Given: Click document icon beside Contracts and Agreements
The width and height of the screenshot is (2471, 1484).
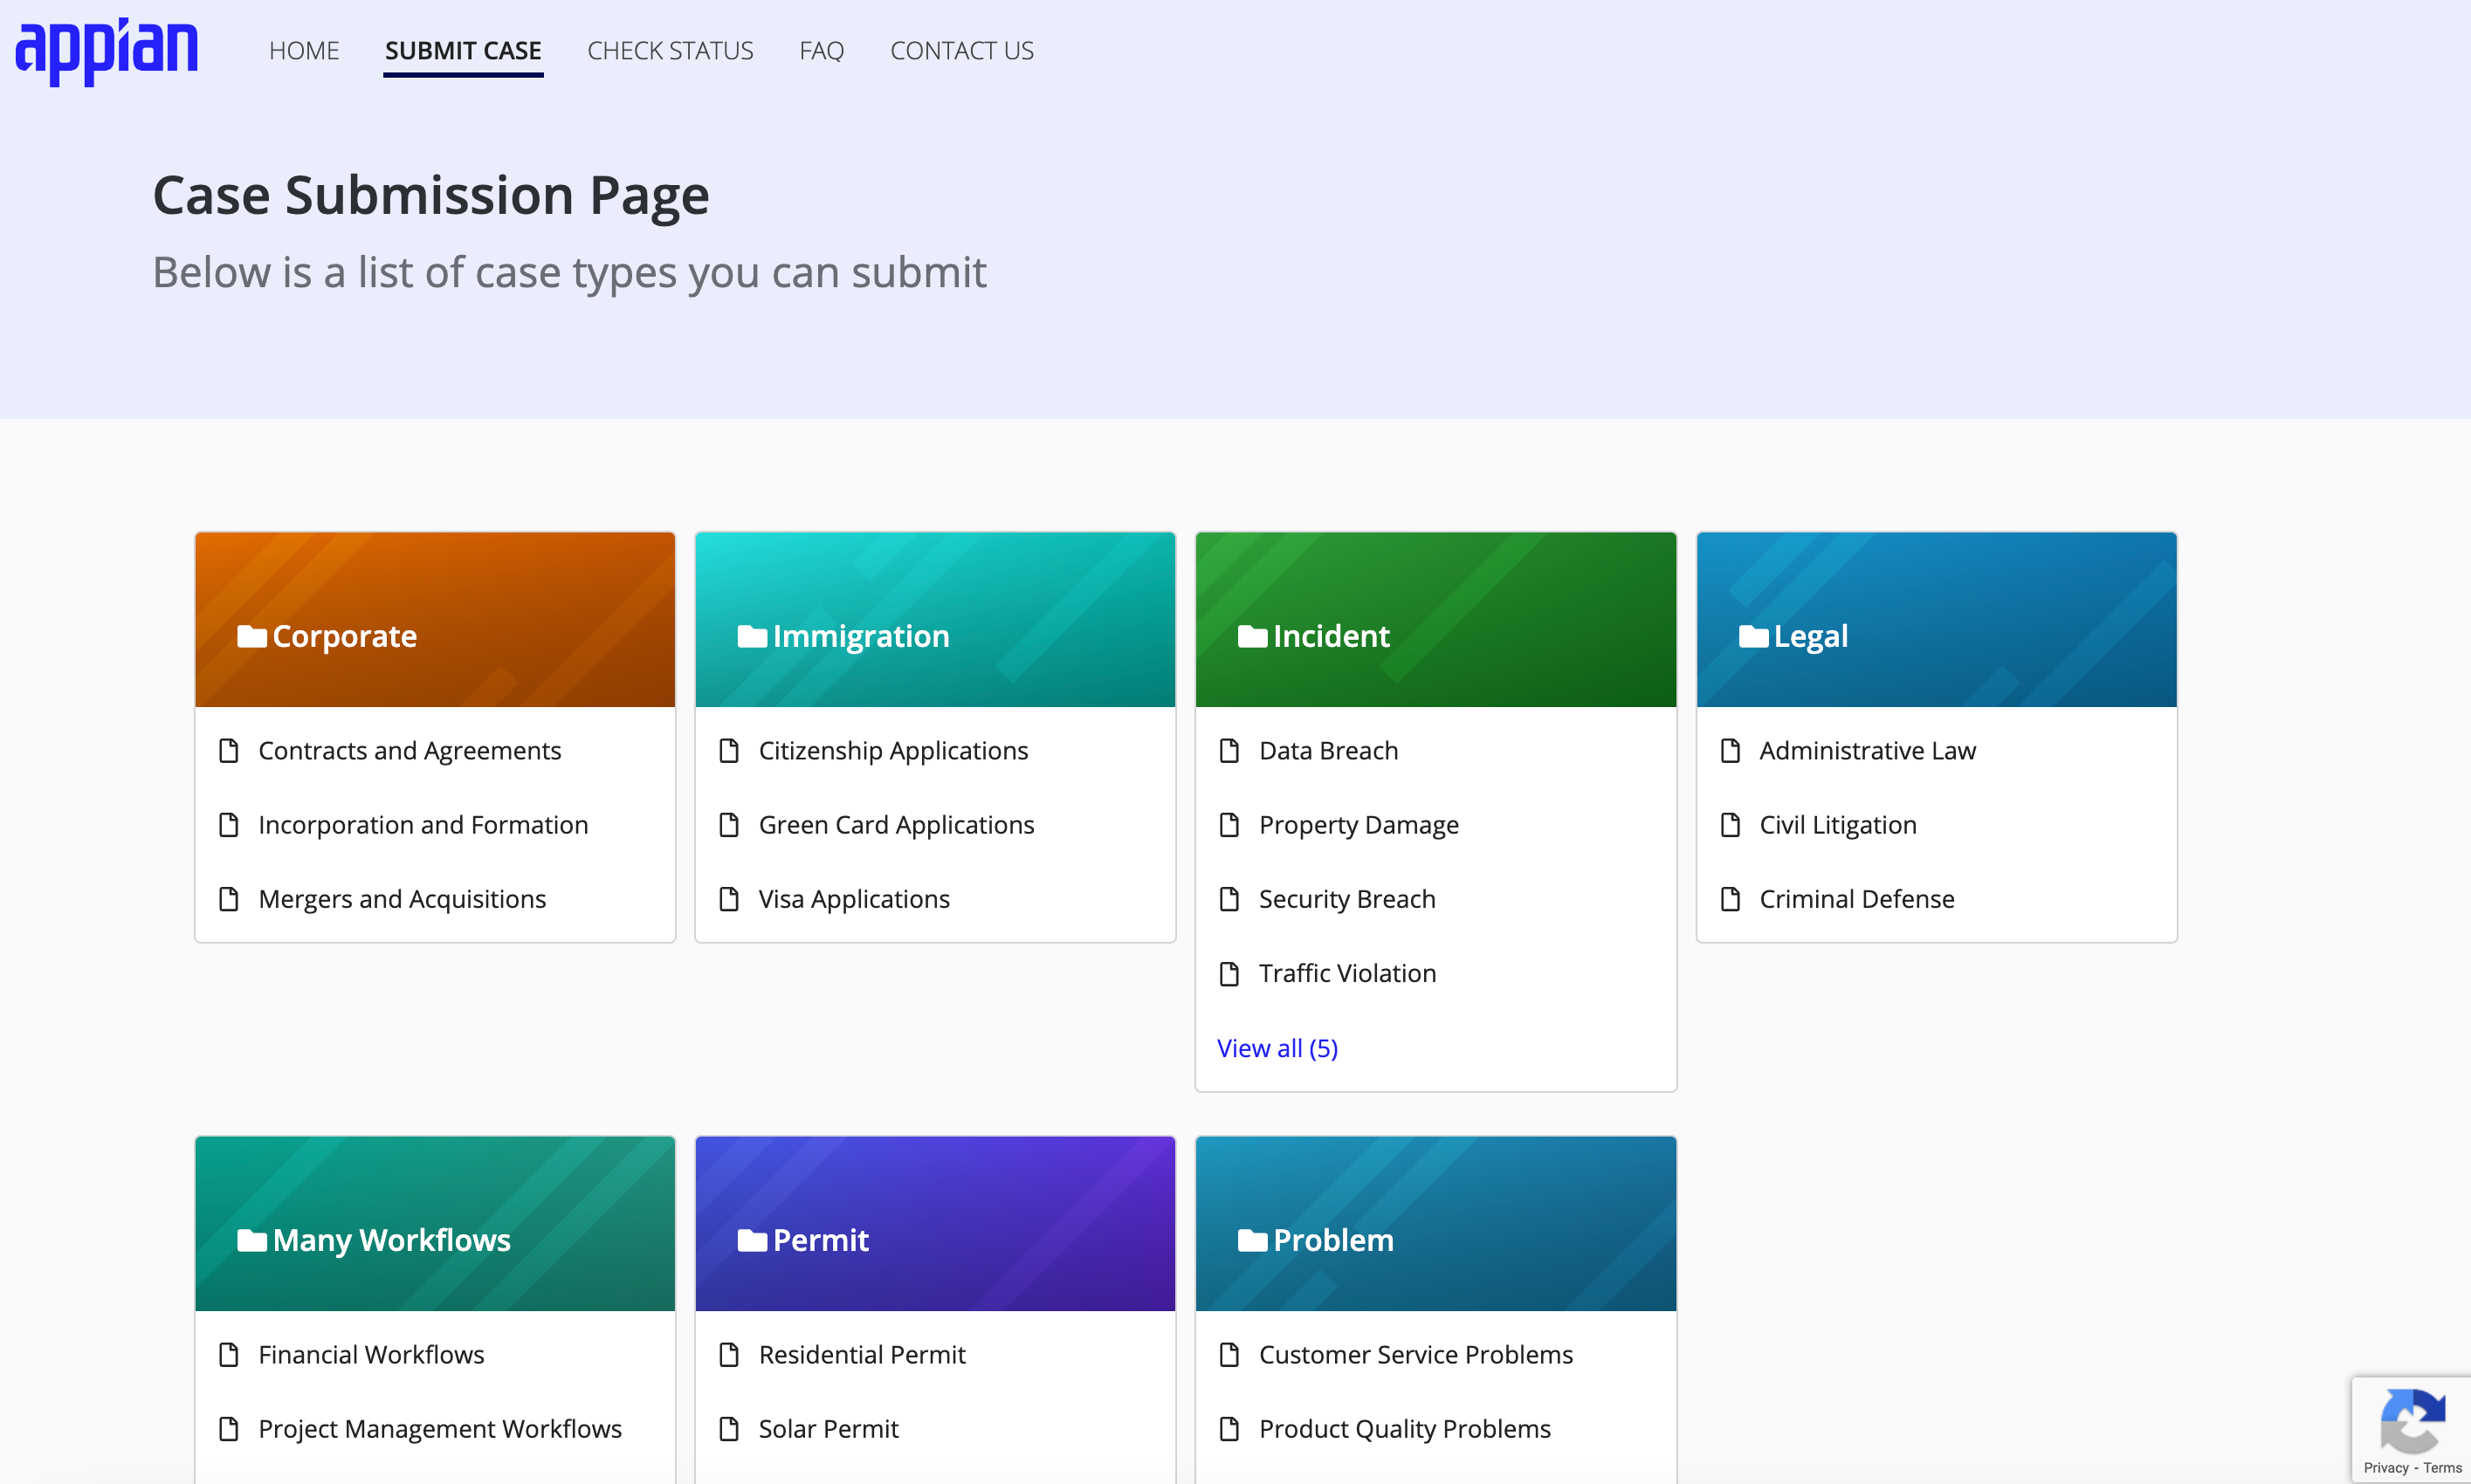Looking at the screenshot, I should click(x=229, y=750).
